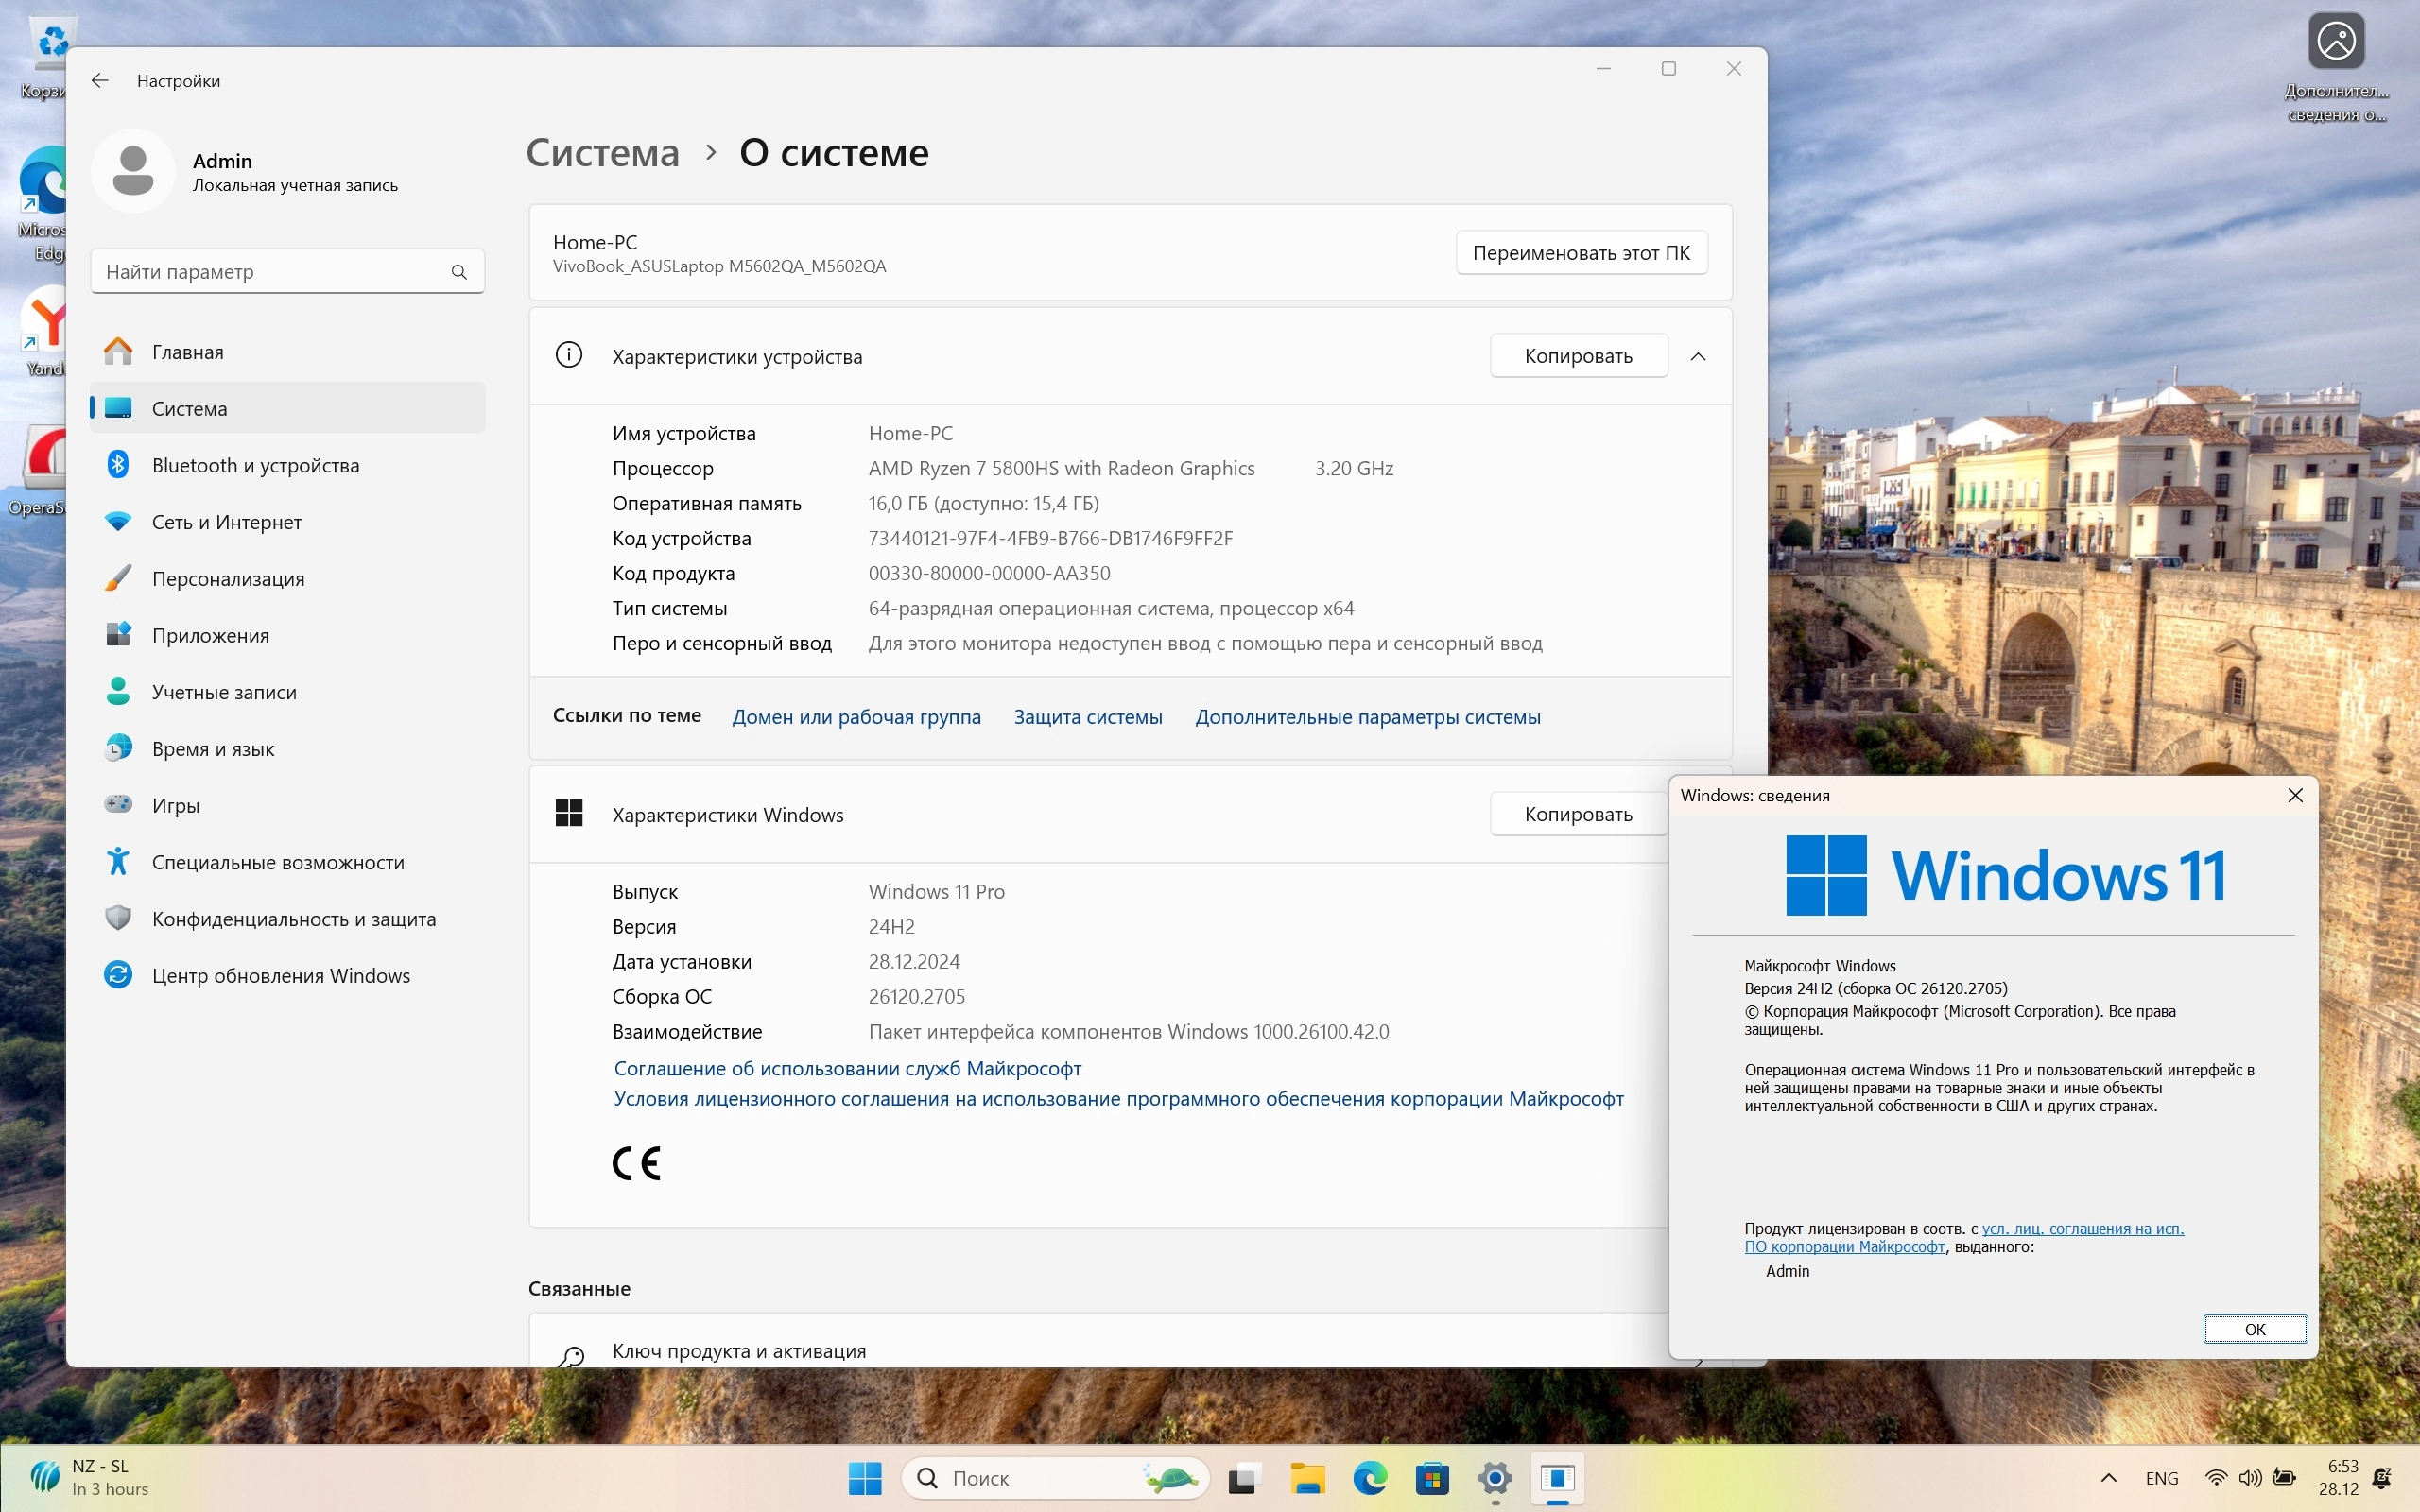
Task: Show hidden tray icons chevron
Action: click(x=2109, y=1478)
